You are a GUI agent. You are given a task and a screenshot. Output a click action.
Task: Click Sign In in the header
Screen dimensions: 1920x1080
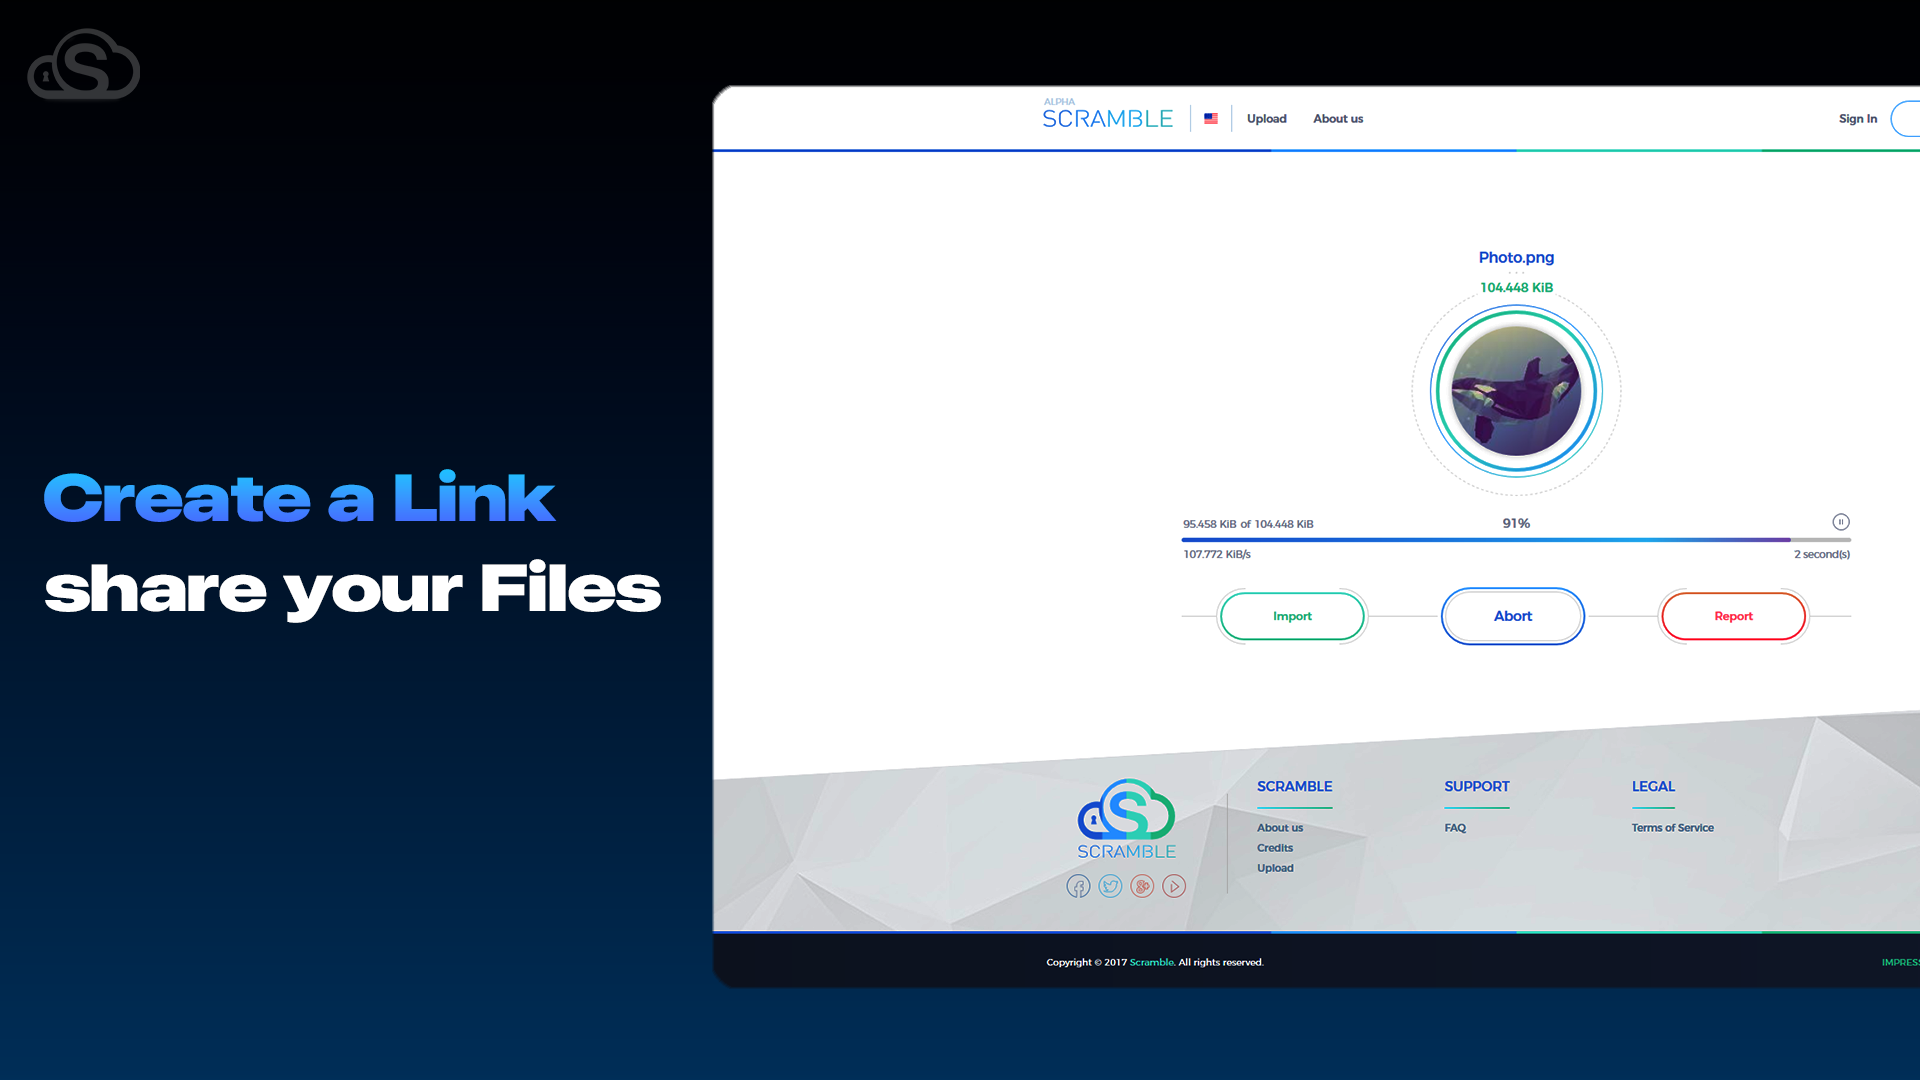point(1858,118)
